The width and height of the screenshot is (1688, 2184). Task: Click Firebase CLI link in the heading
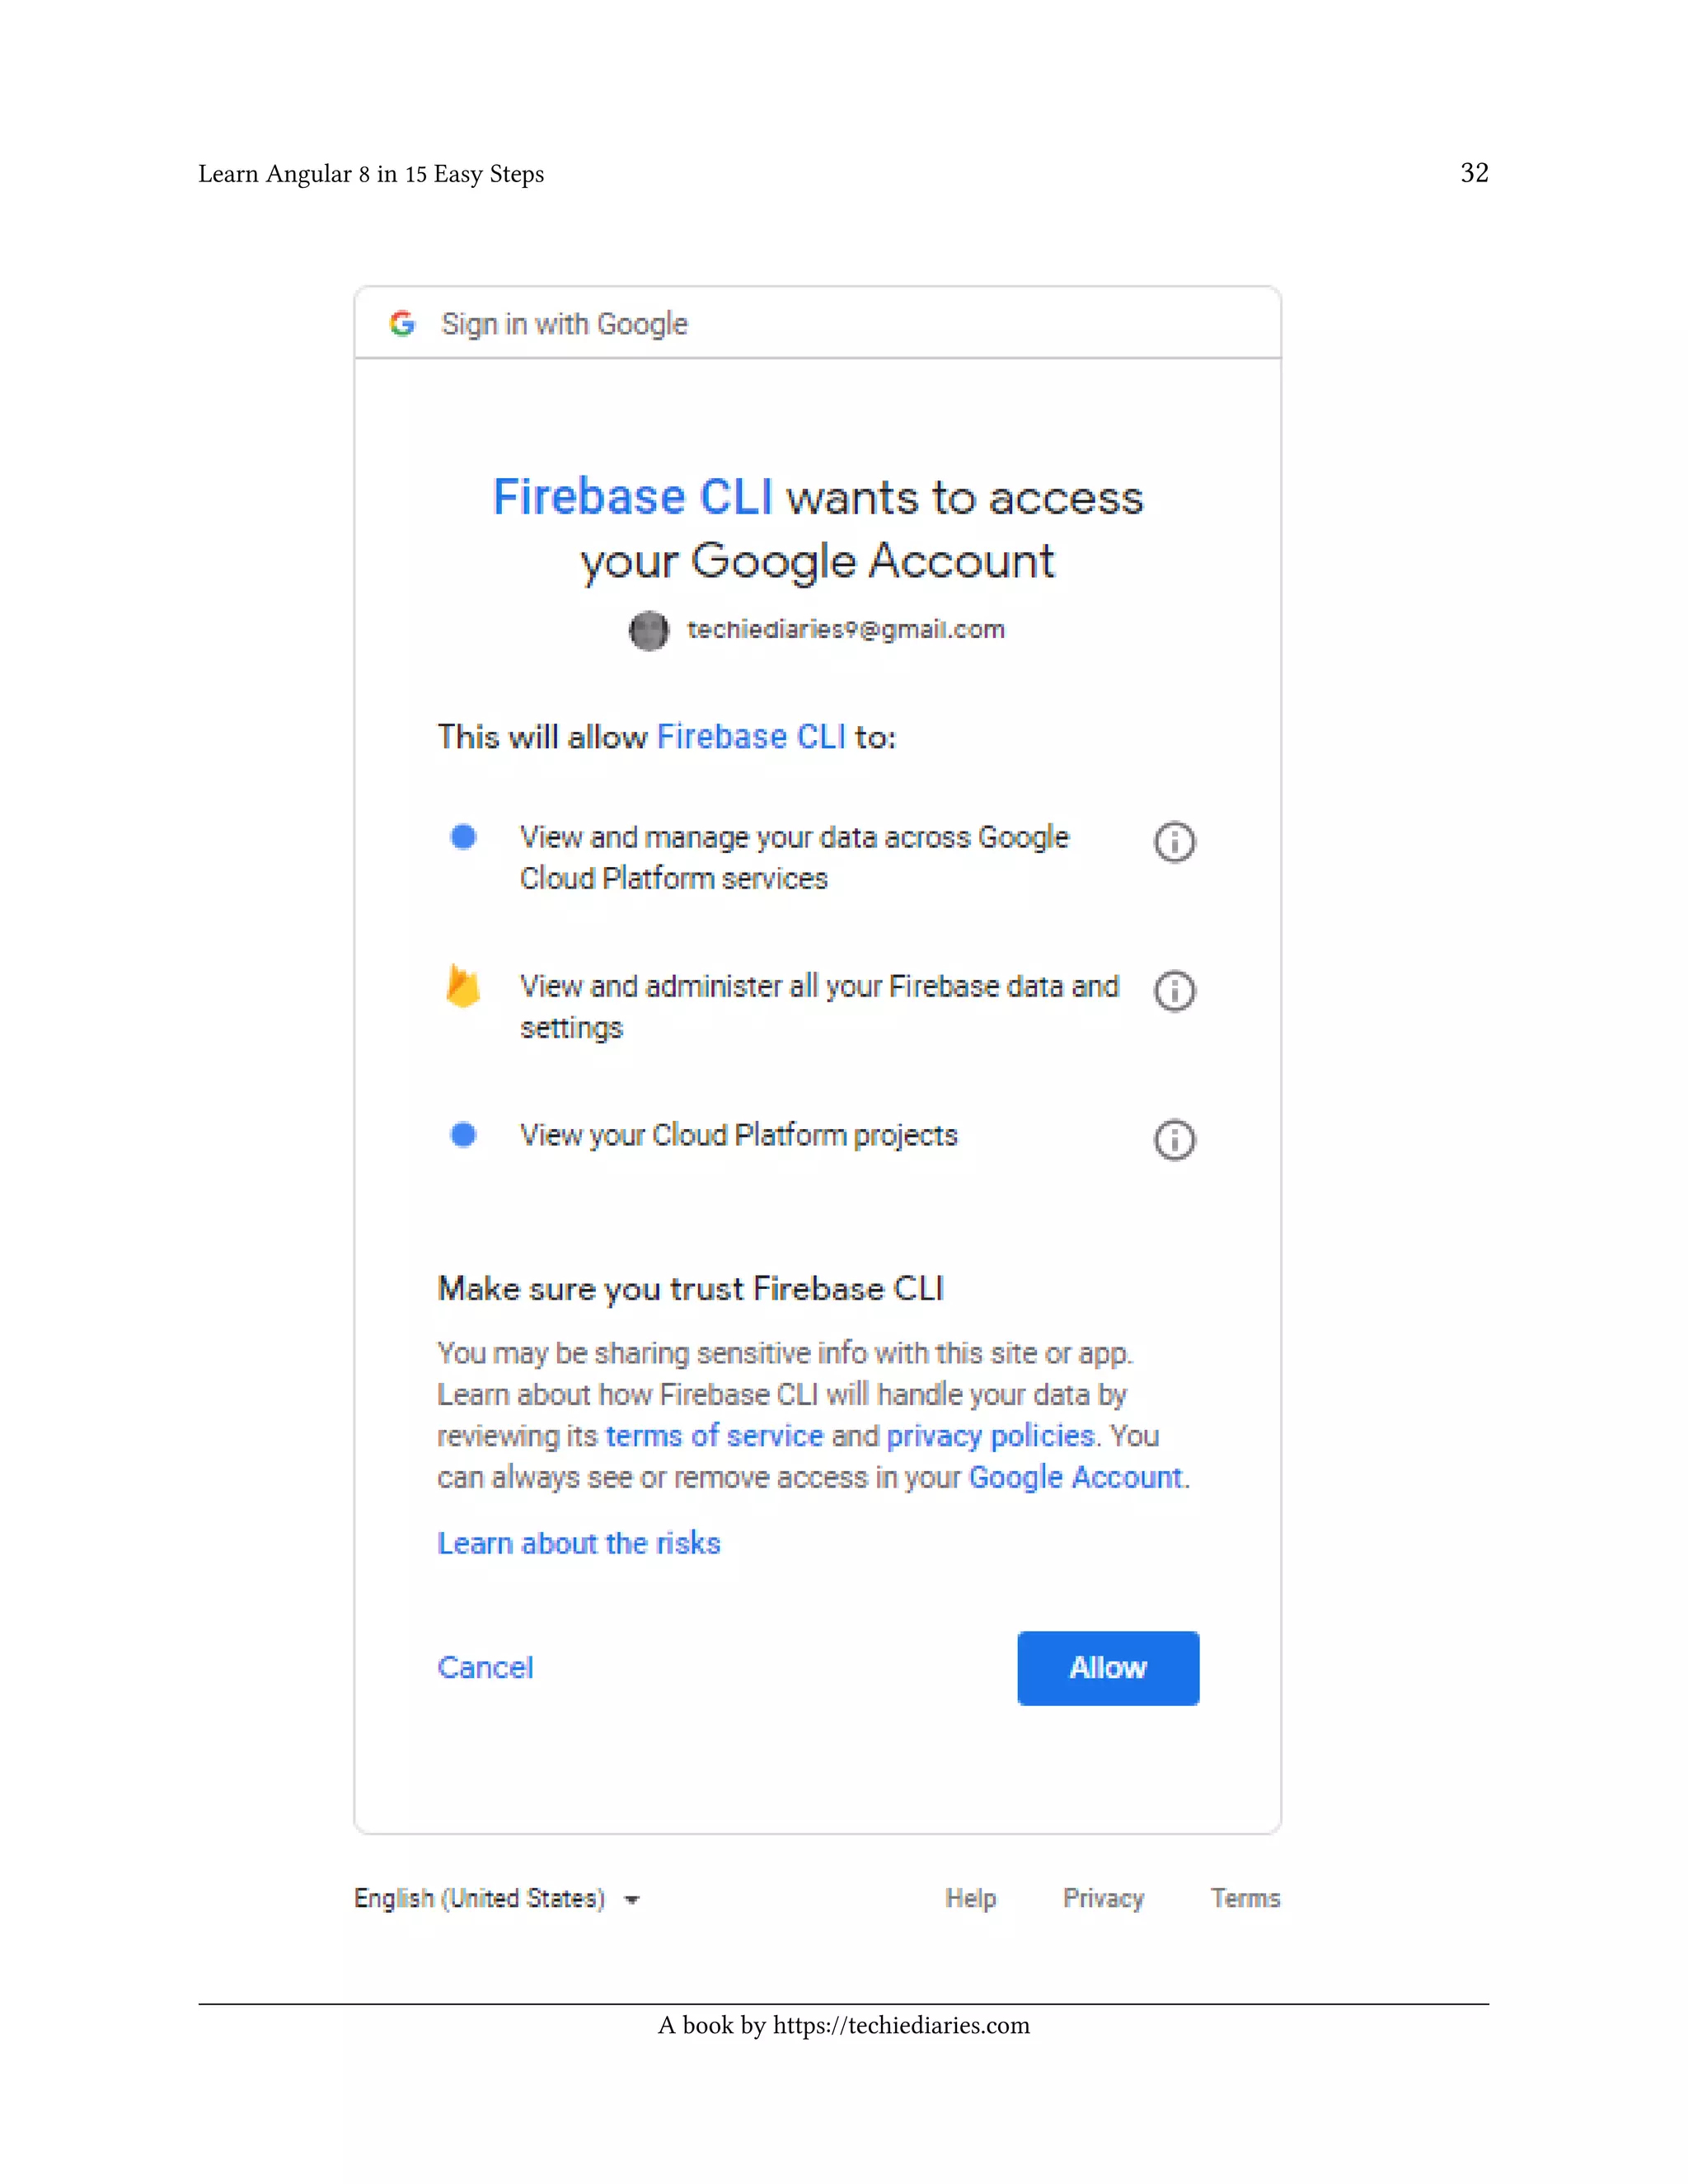click(633, 498)
